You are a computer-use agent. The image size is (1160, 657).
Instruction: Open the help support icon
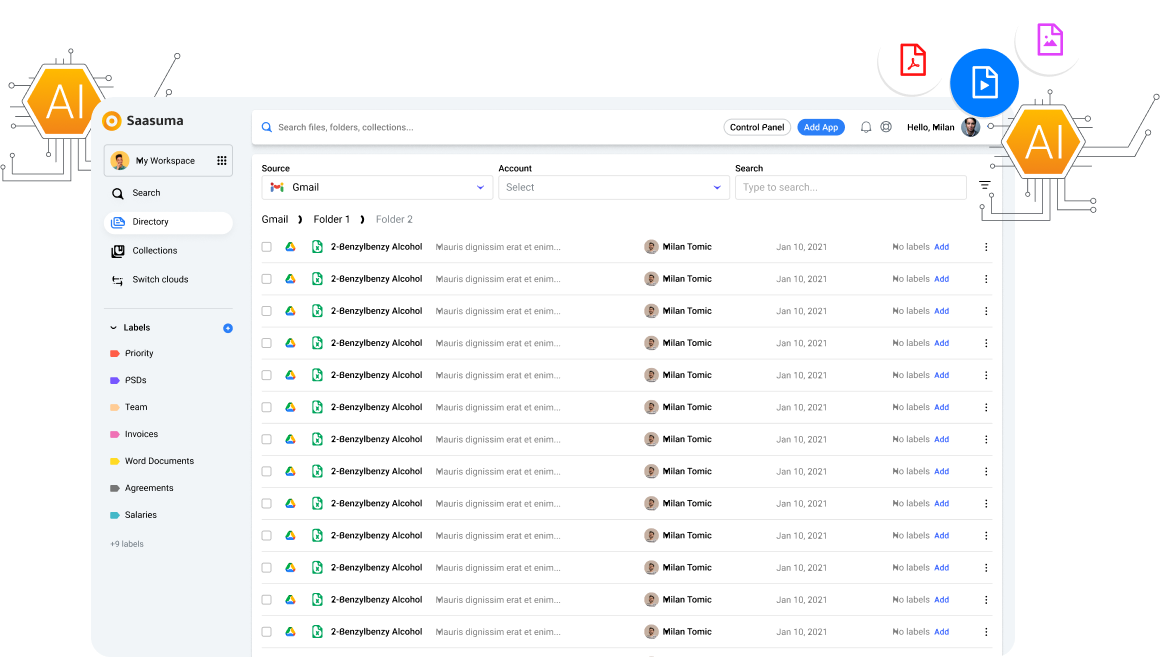886,127
